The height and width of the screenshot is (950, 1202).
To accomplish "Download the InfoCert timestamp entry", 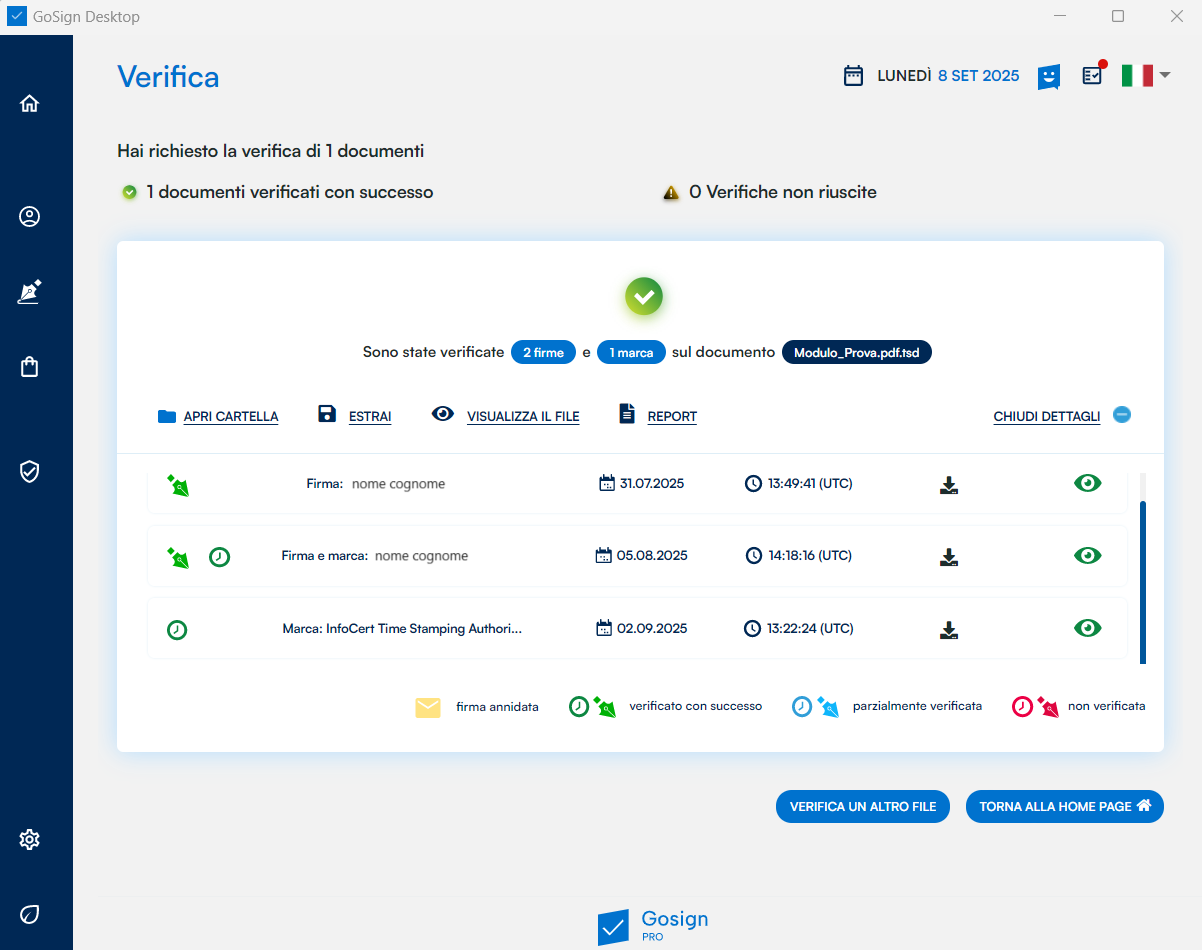I will click(x=949, y=630).
